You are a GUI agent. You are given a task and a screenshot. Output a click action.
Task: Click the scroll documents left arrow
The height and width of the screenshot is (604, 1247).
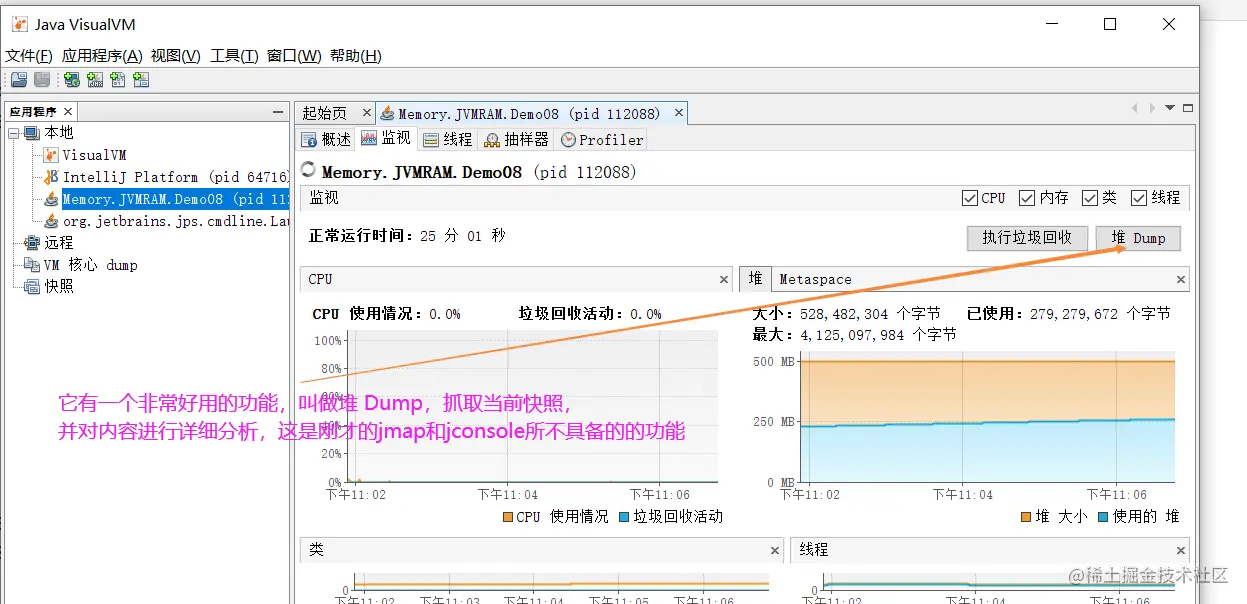point(1135,108)
